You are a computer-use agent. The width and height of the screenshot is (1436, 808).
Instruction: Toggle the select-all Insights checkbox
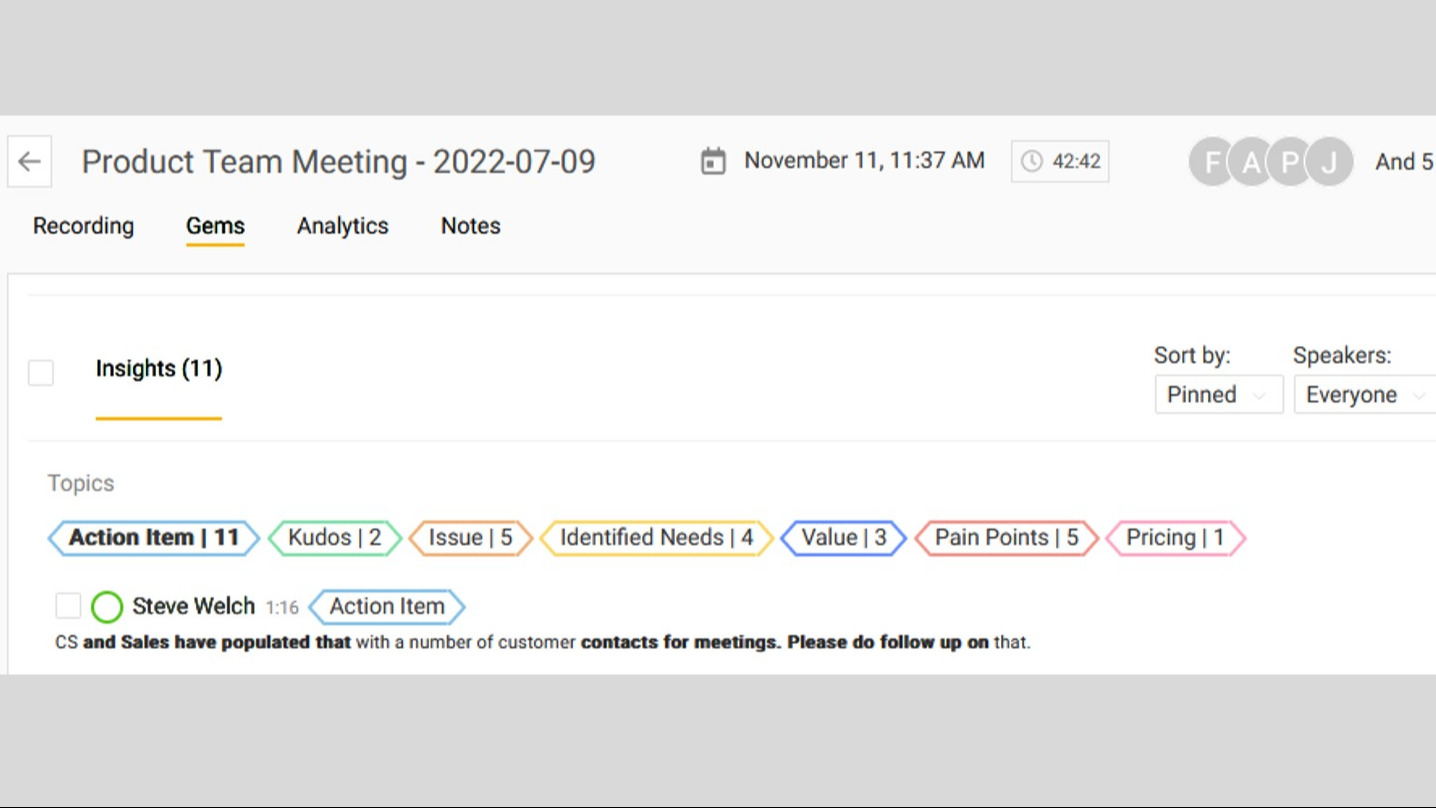click(41, 373)
